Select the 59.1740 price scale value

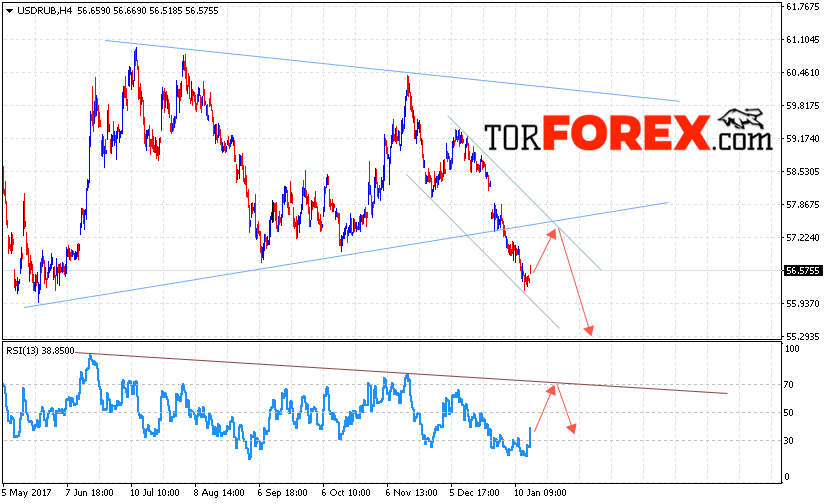pyautogui.click(x=802, y=139)
